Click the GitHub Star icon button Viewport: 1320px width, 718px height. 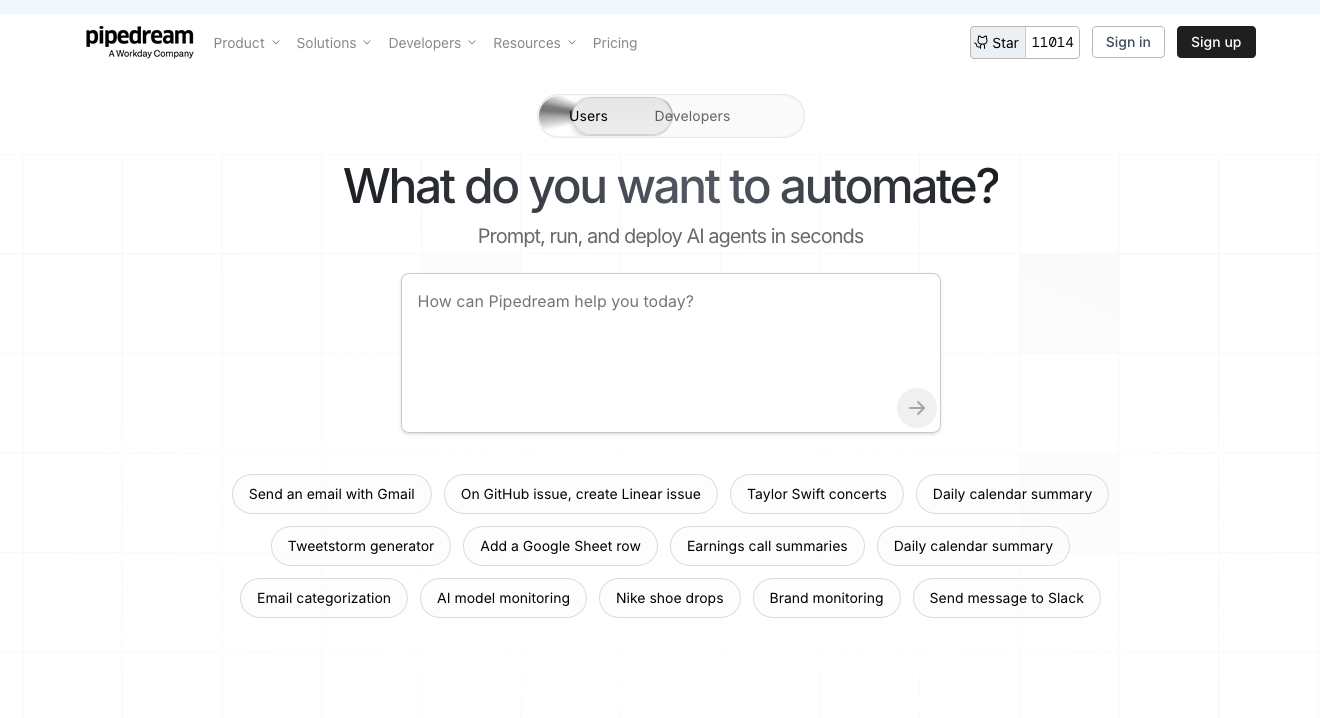[x=998, y=43]
